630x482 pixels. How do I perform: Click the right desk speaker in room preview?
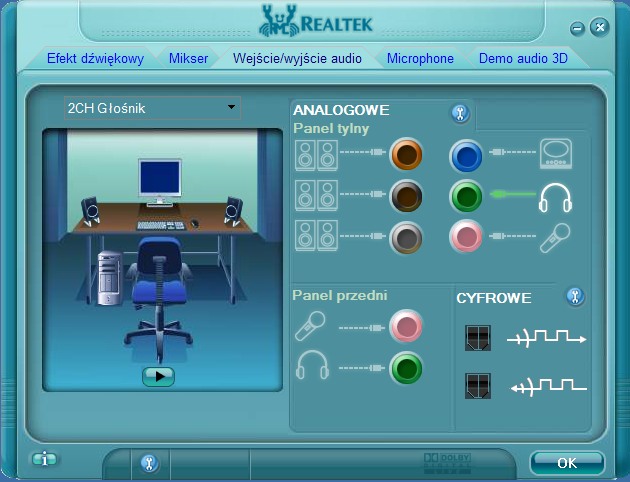(x=233, y=211)
